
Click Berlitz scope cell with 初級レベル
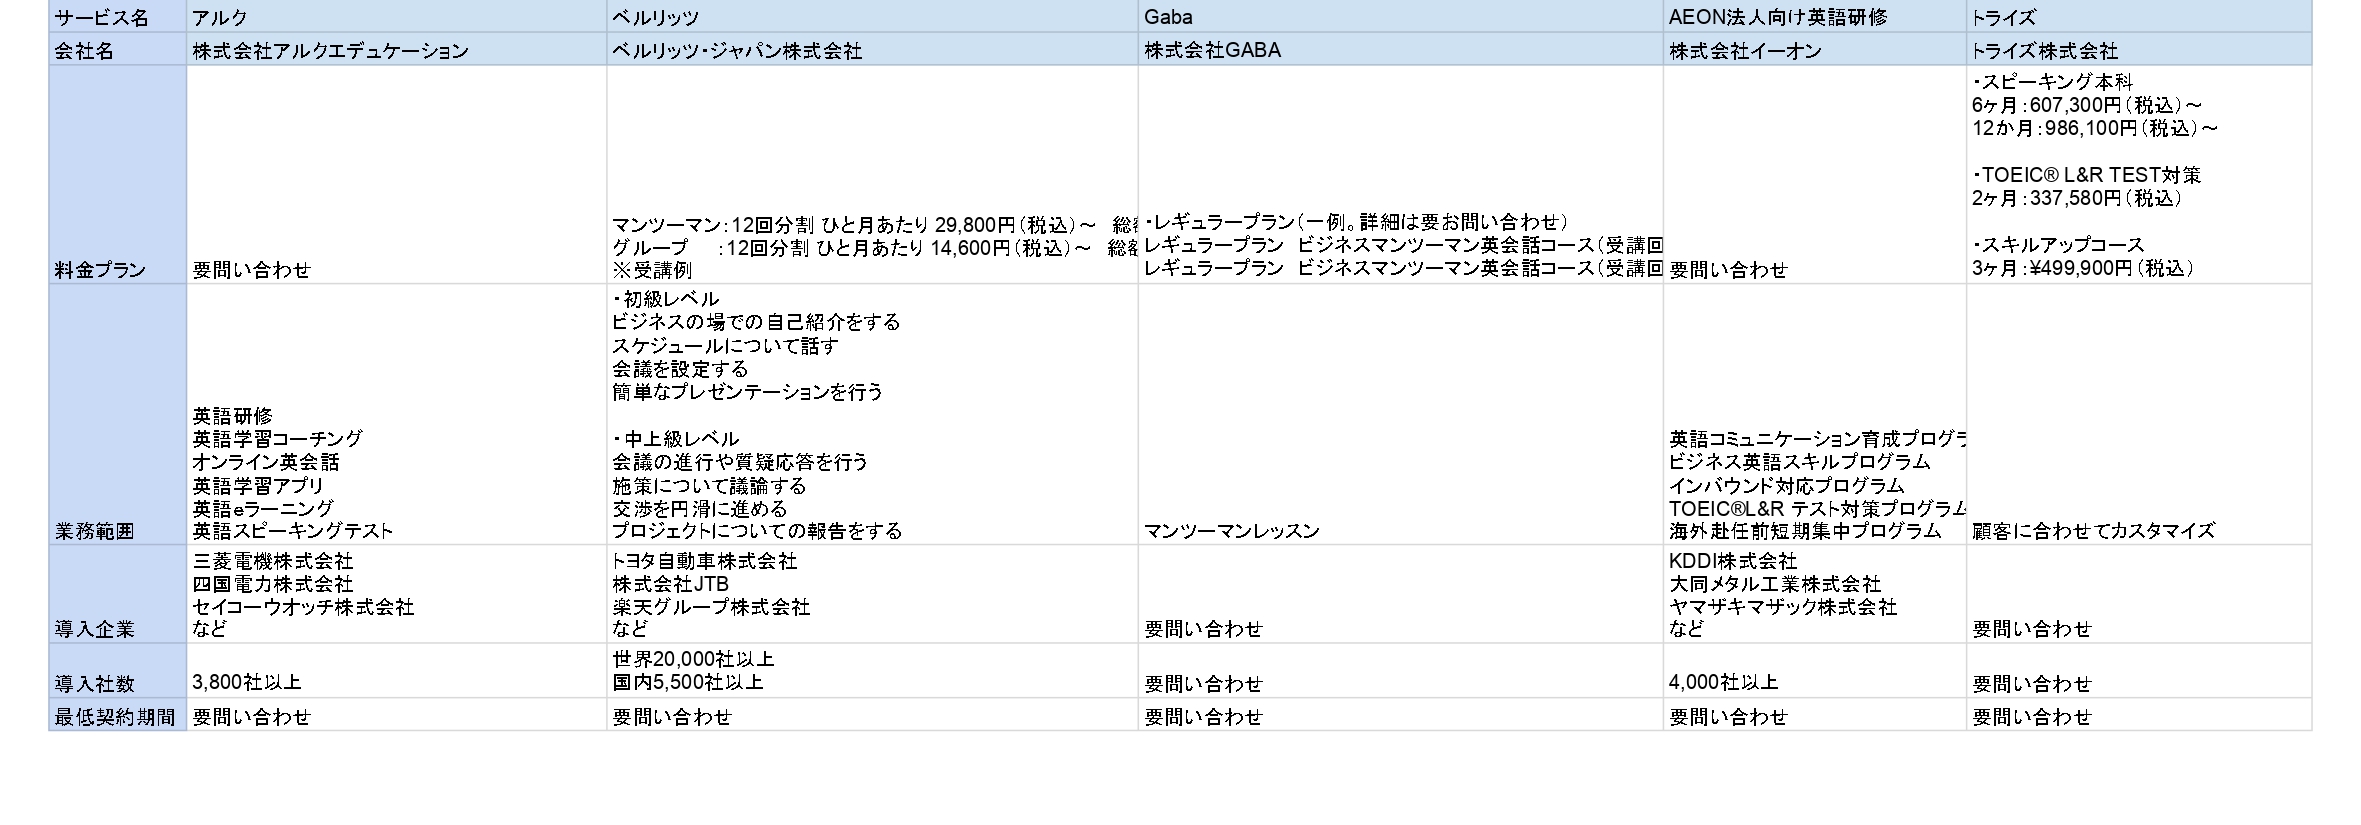873,415
